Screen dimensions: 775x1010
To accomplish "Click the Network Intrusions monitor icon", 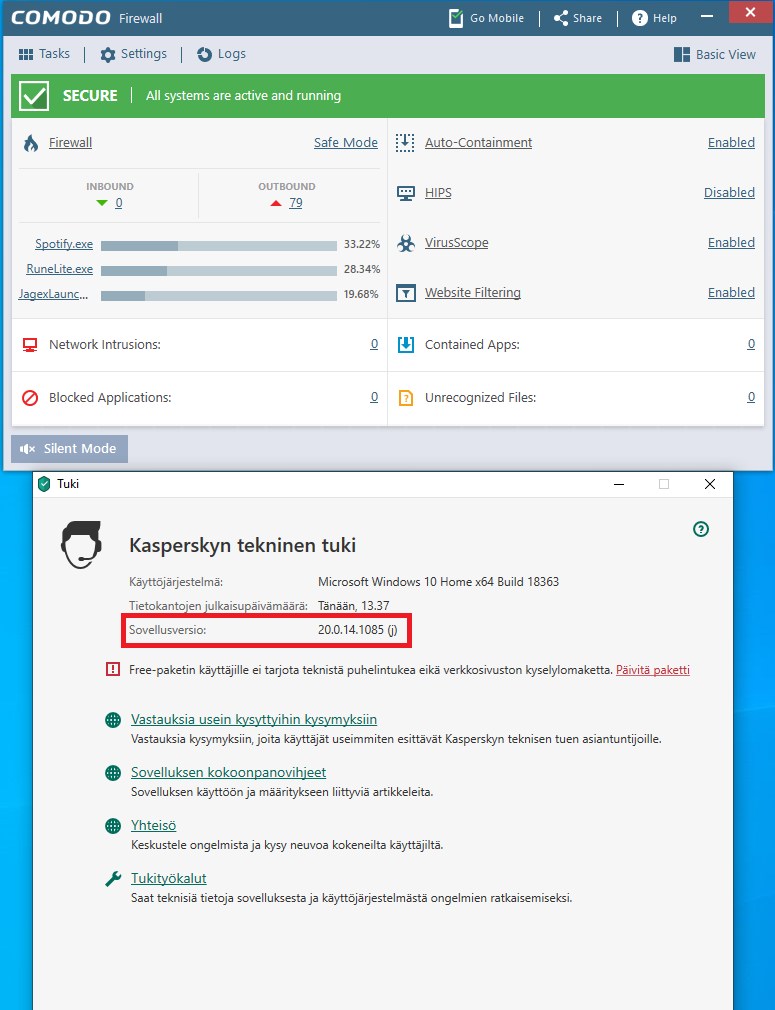I will (30, 345).
